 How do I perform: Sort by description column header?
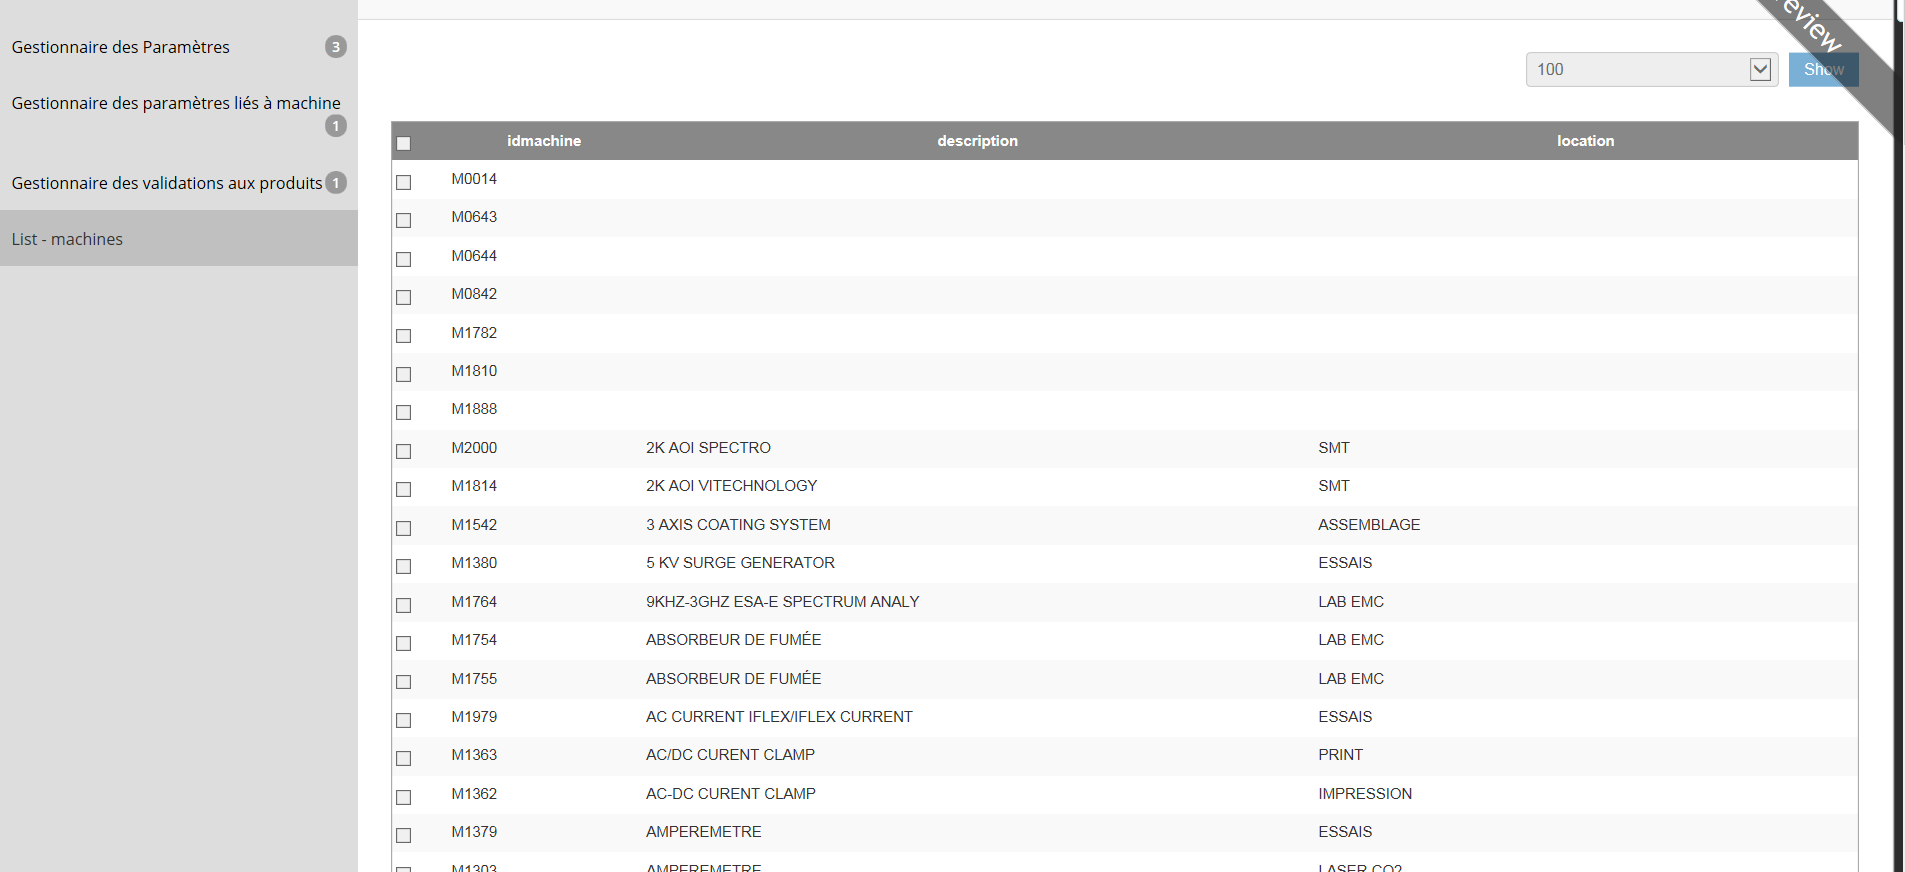click(977, 141)
